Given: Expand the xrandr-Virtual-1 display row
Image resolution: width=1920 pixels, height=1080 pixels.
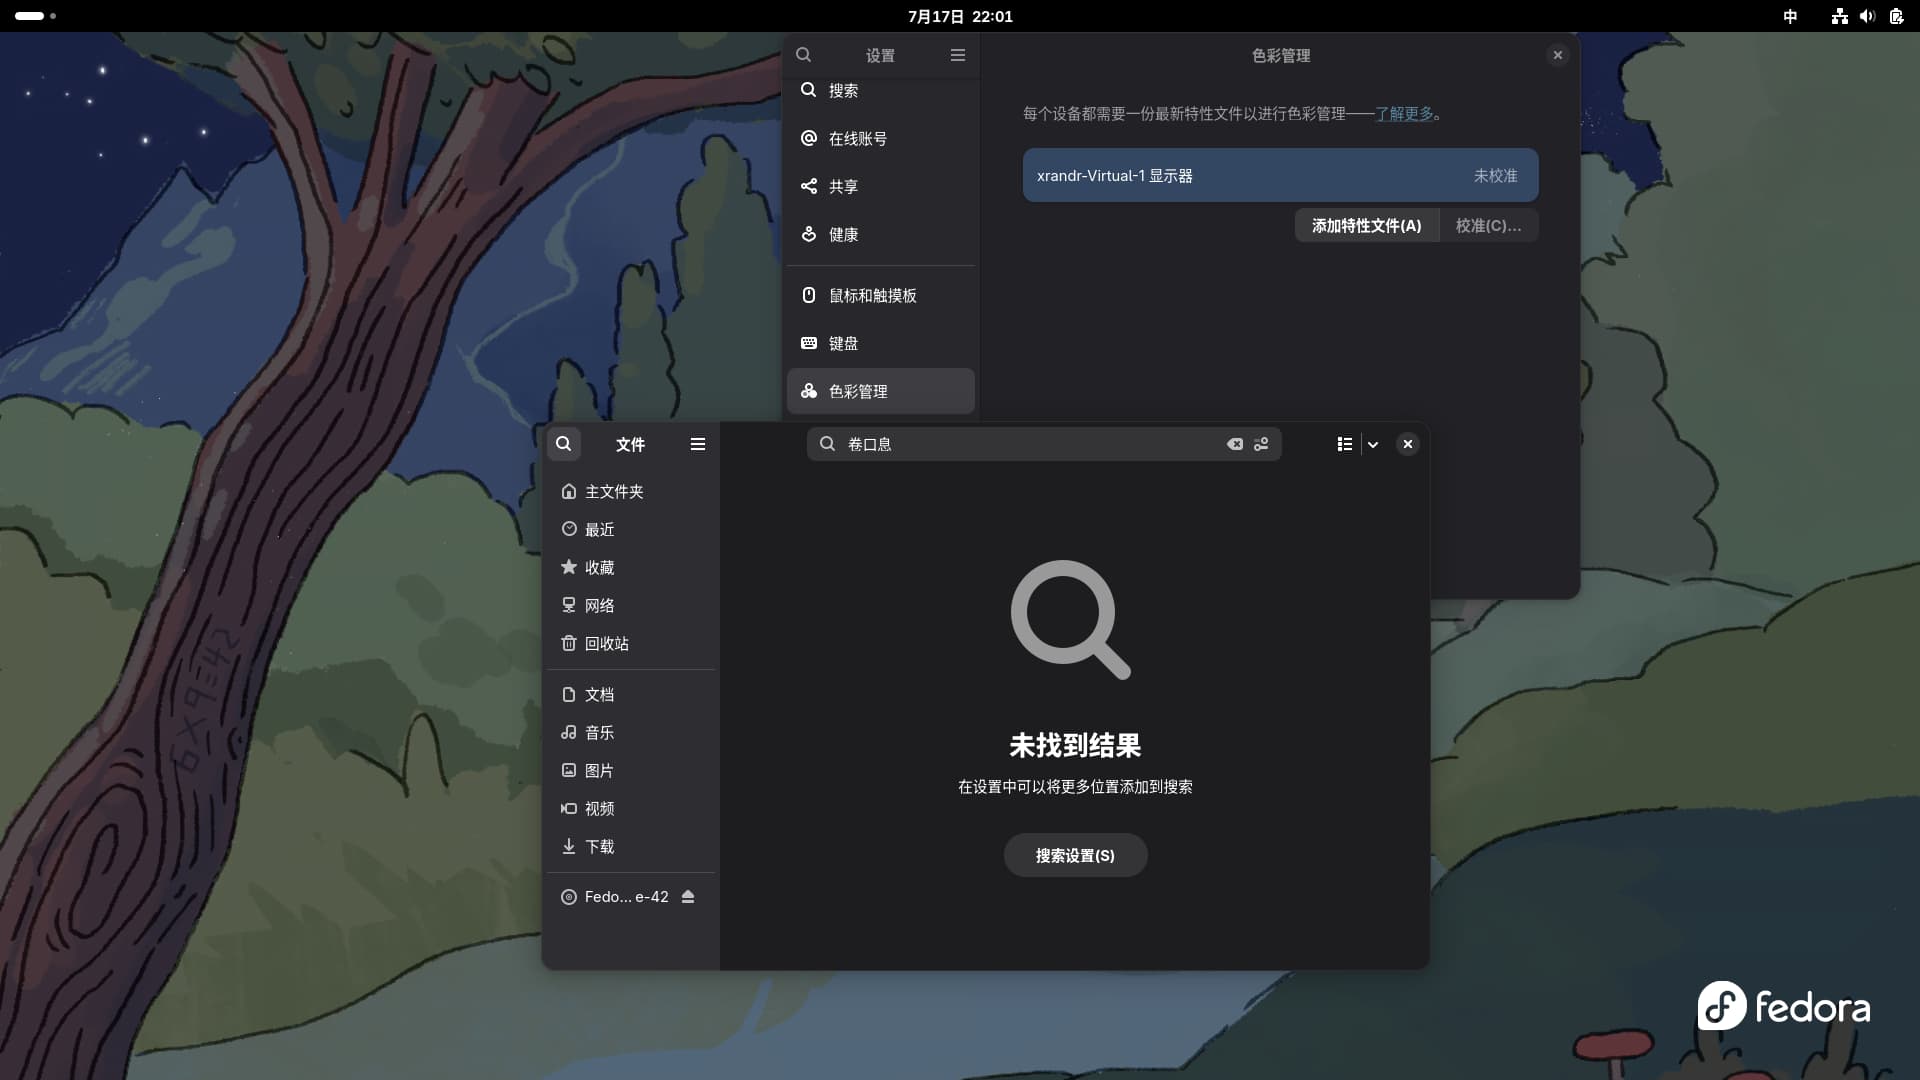Looking at the screenshot, I should coord(1280,176).
